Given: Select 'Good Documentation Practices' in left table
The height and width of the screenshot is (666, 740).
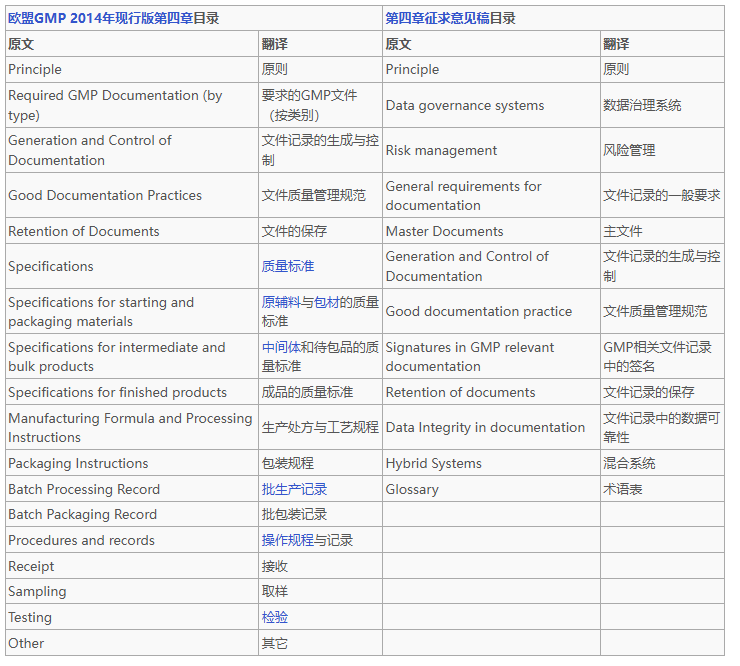Looking at the screenshot, I should [x=132, y=195].
